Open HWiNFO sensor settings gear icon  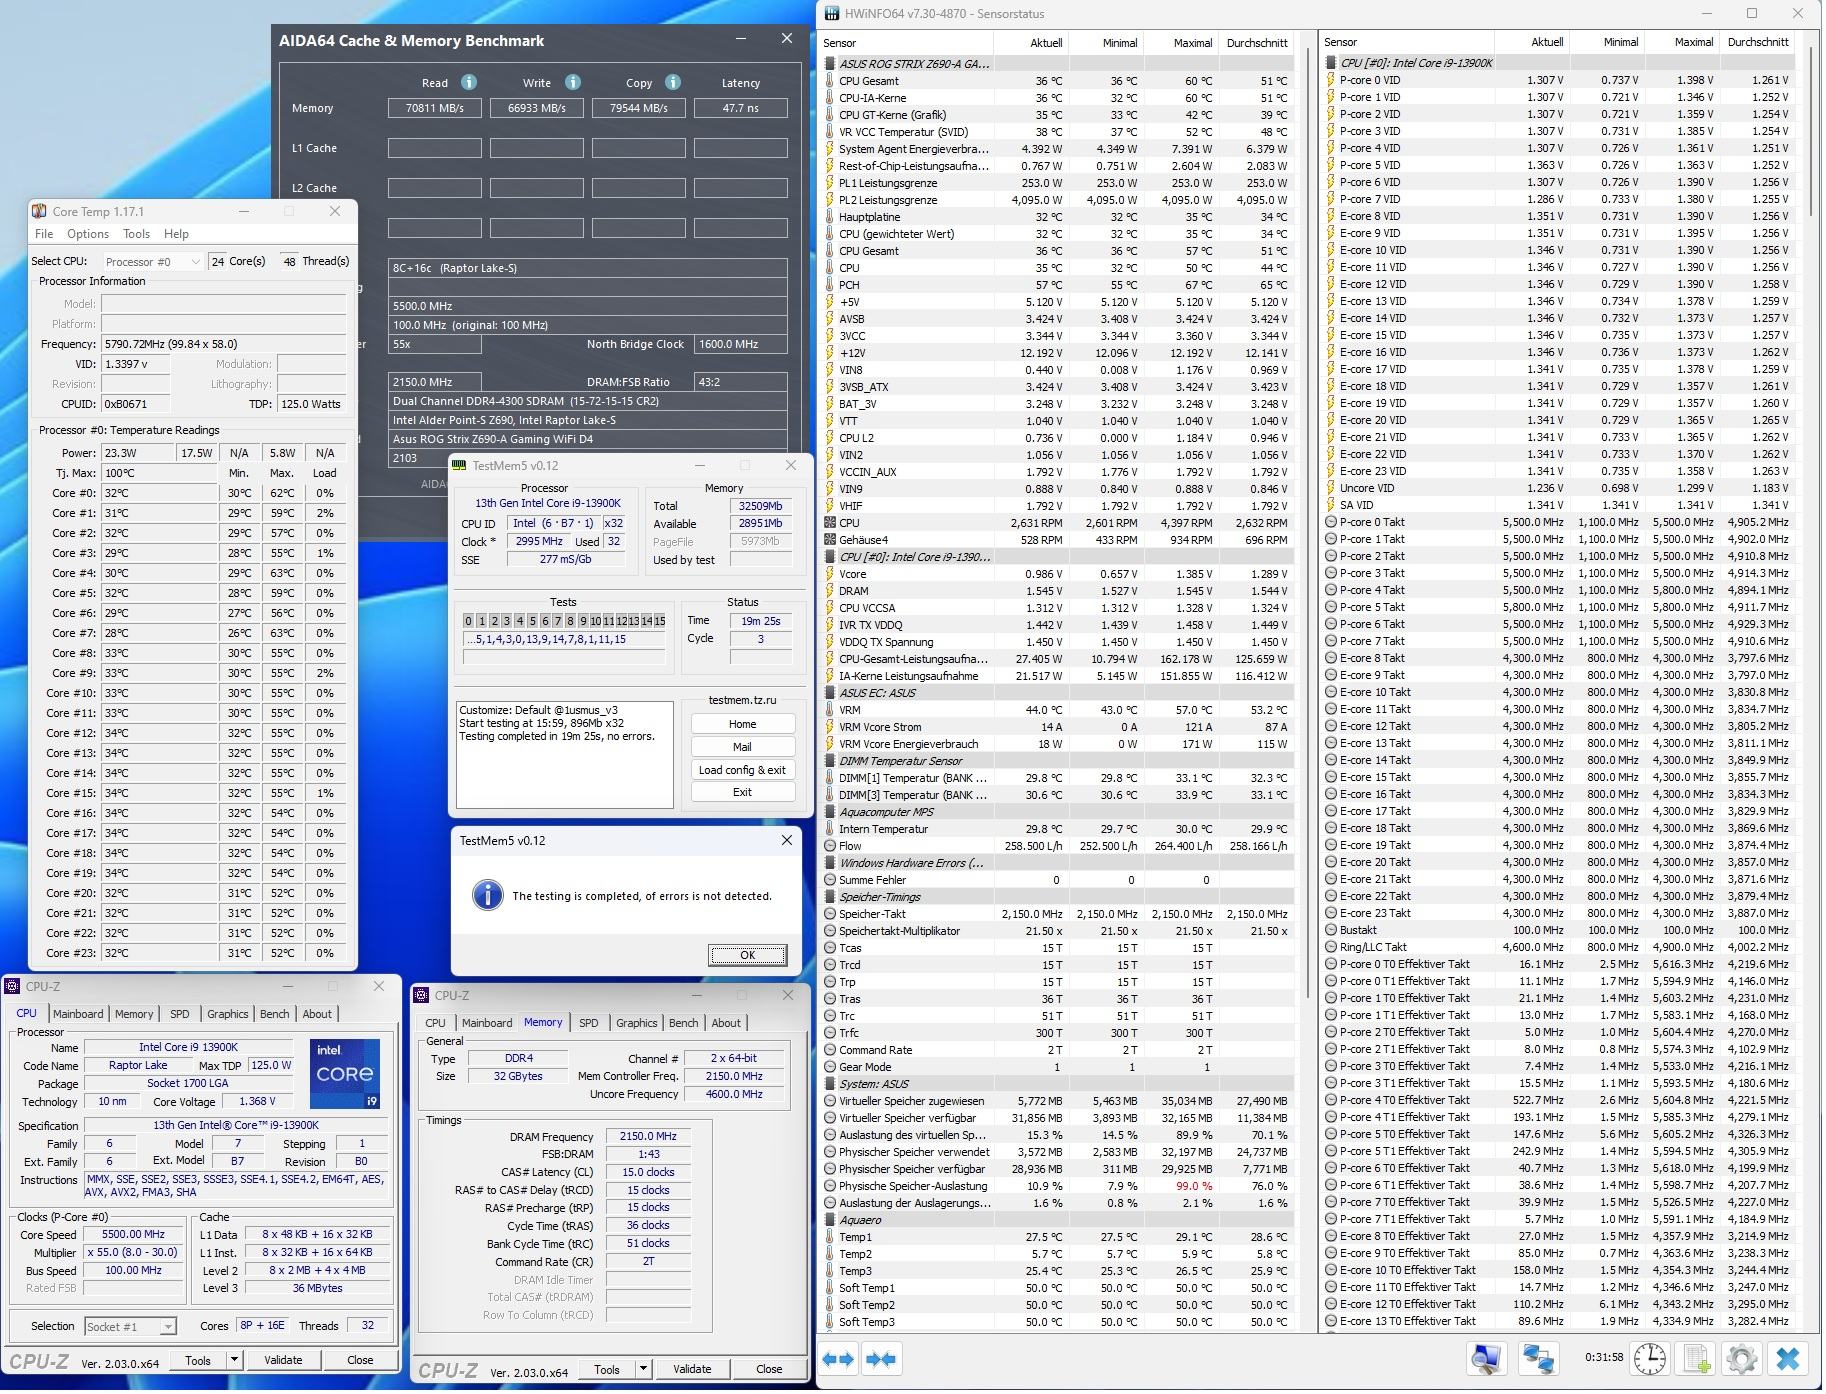click(1742, 1359)
